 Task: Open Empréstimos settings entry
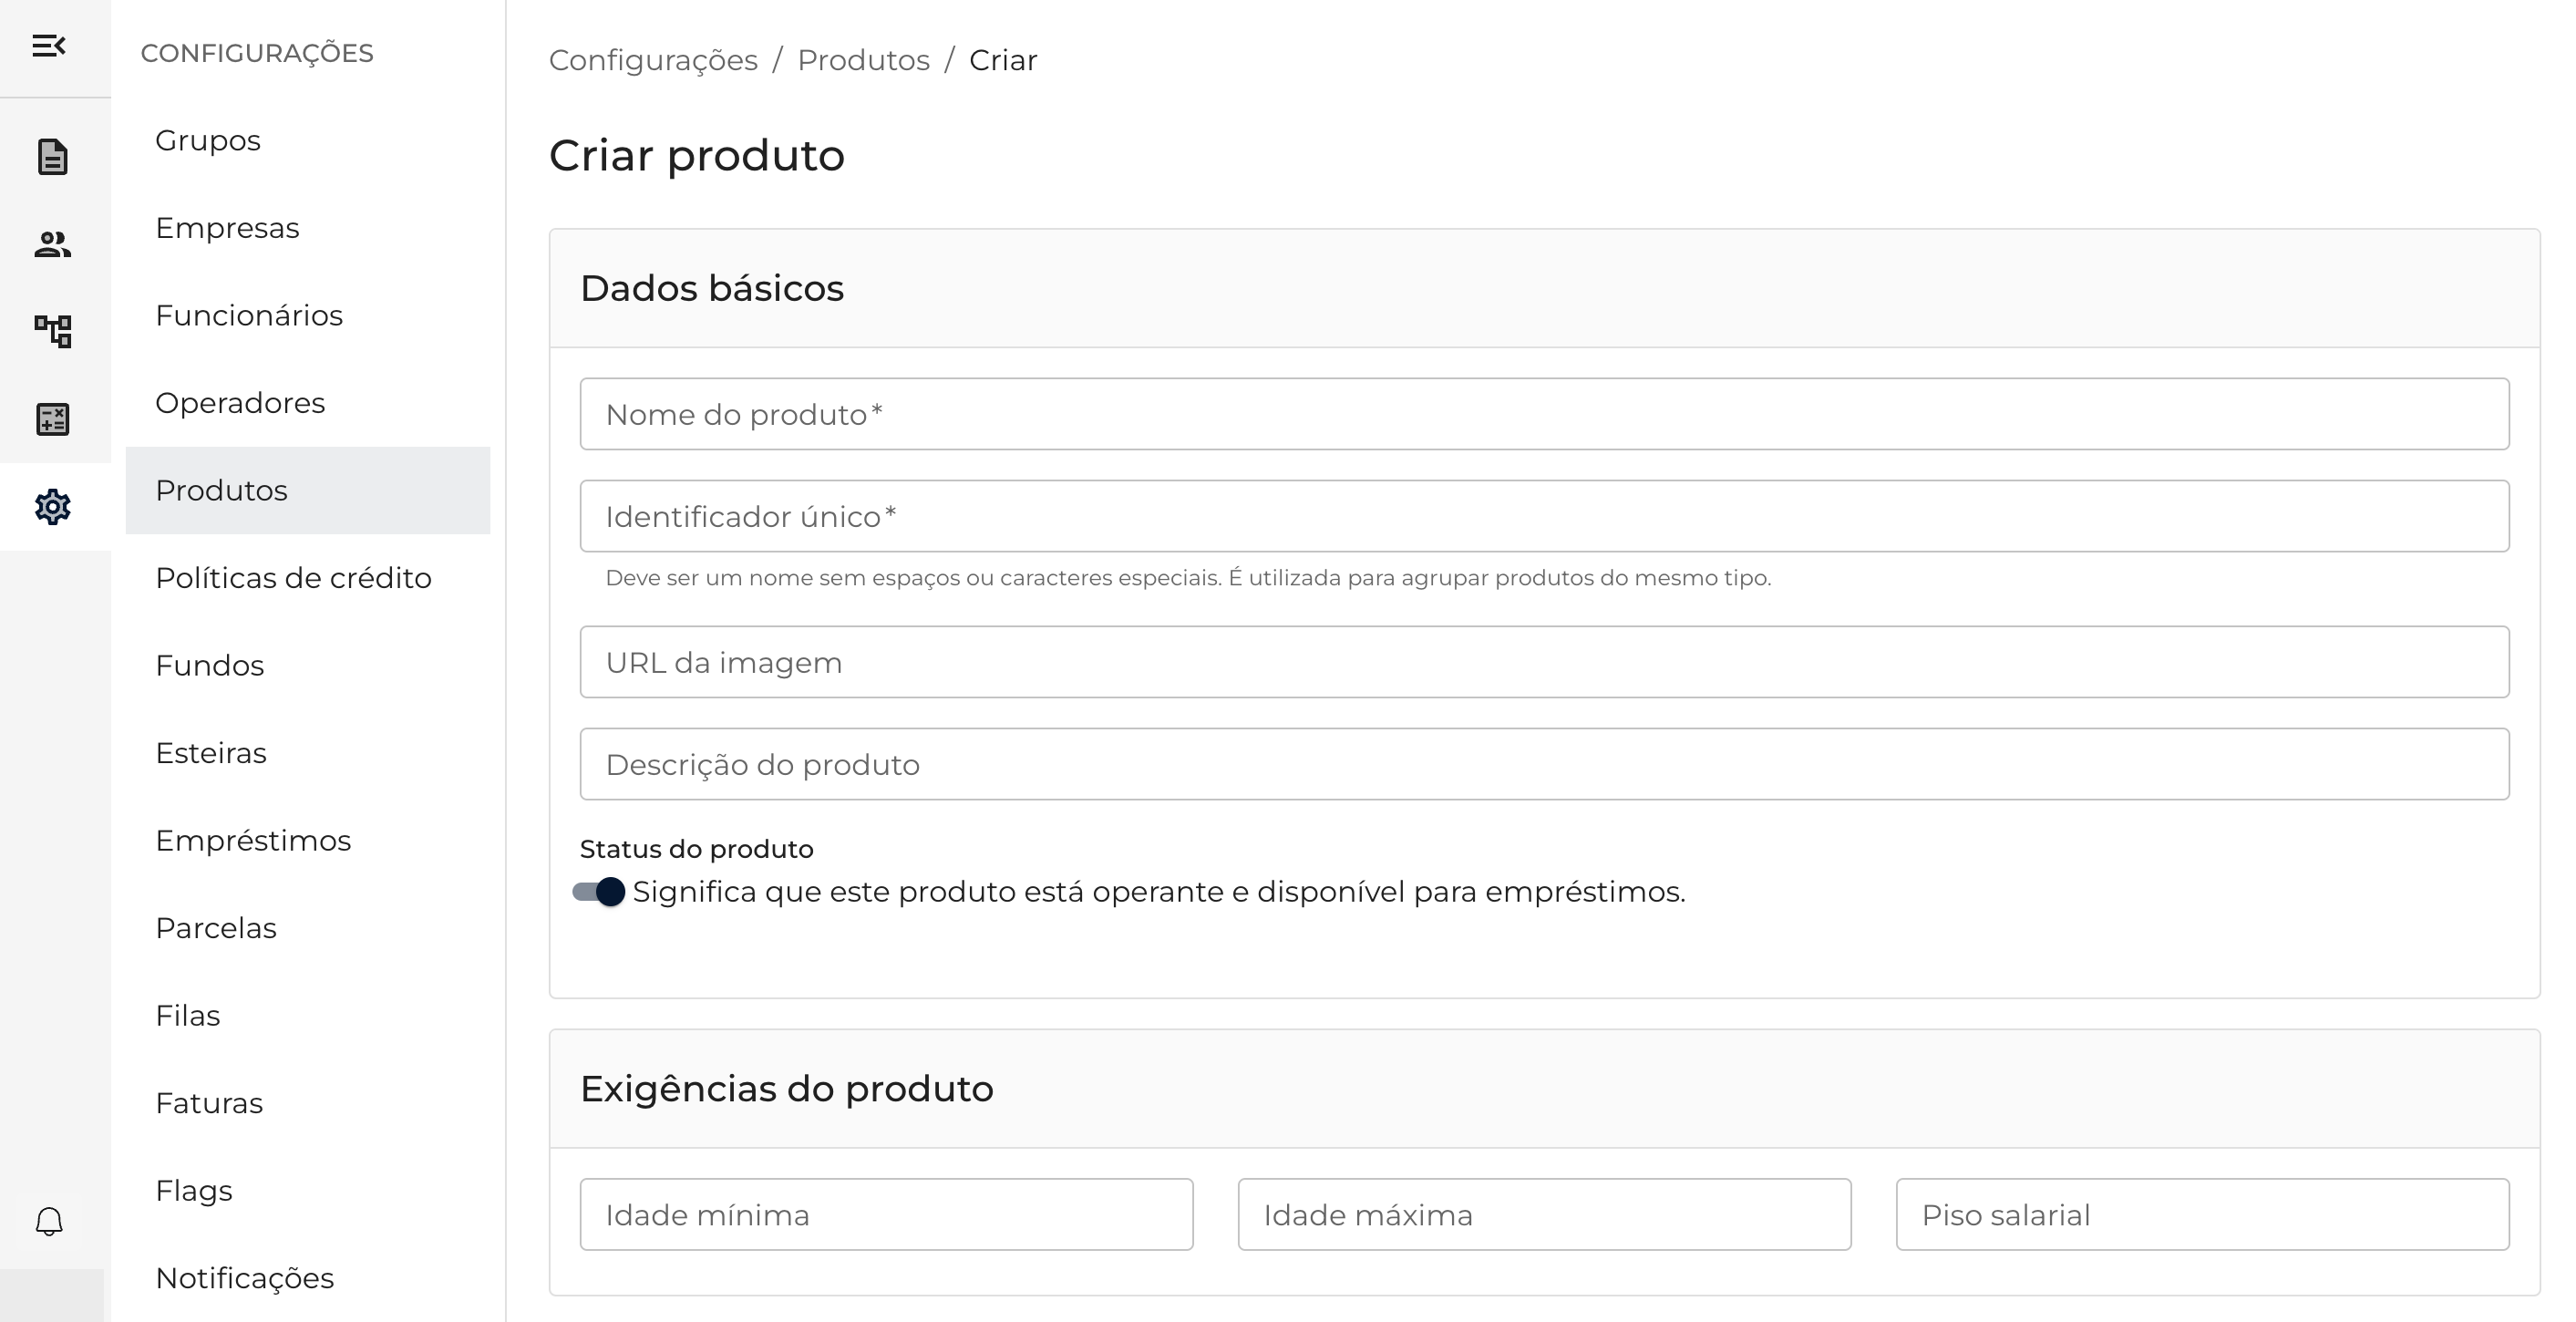pos(253,840)
